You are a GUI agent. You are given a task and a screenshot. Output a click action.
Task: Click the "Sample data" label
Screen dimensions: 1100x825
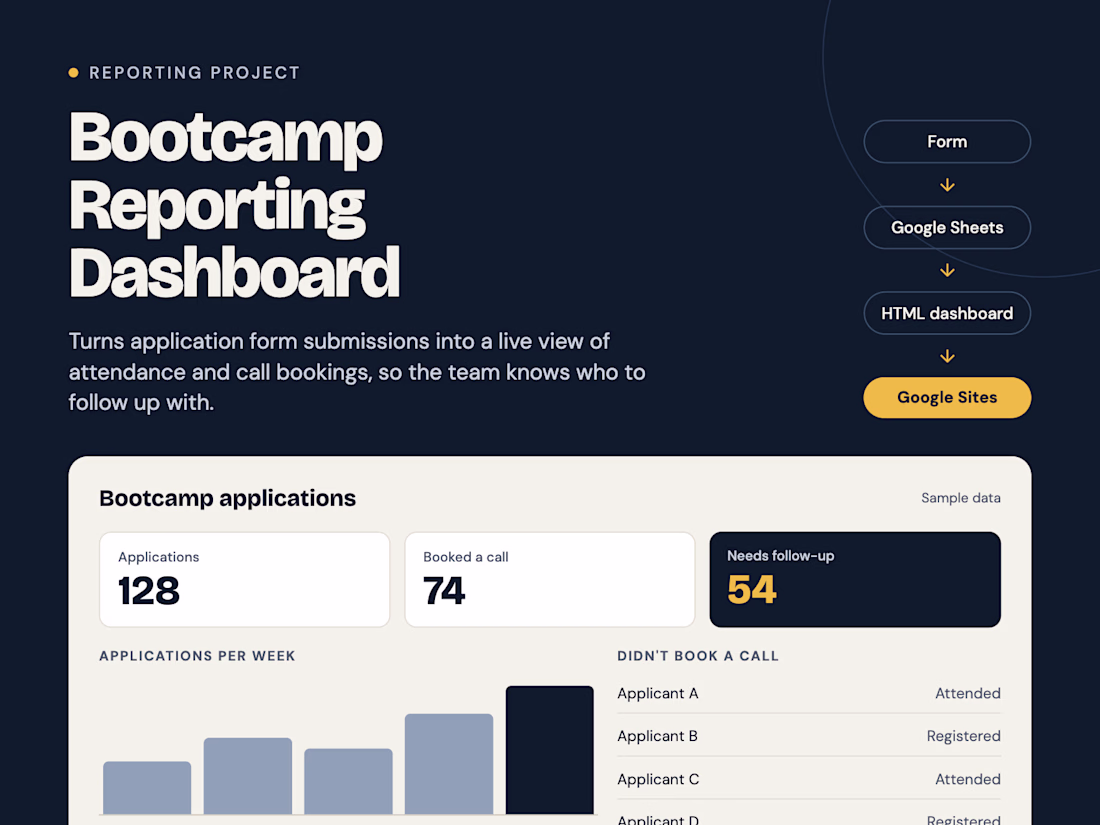(x=960, y=498)
